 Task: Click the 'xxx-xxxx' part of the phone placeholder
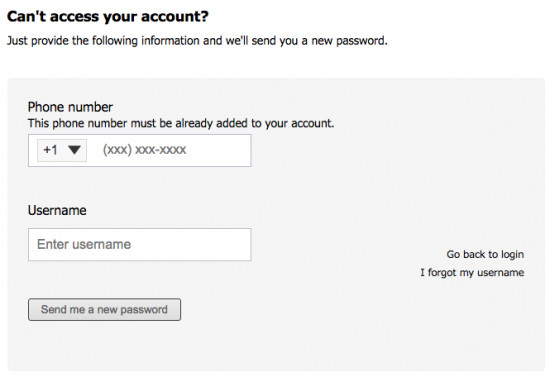pos(161,150)
